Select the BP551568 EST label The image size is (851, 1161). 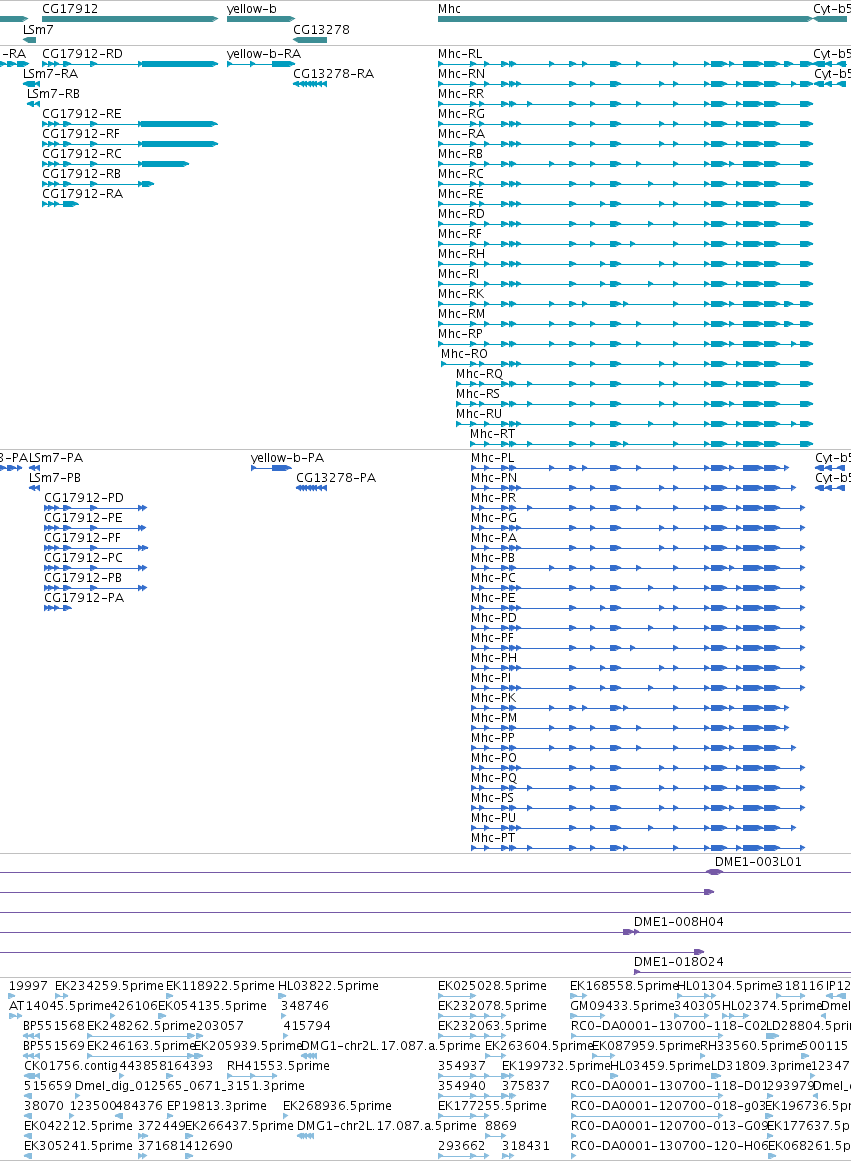pyautogui.click(x=54, y=1026)
